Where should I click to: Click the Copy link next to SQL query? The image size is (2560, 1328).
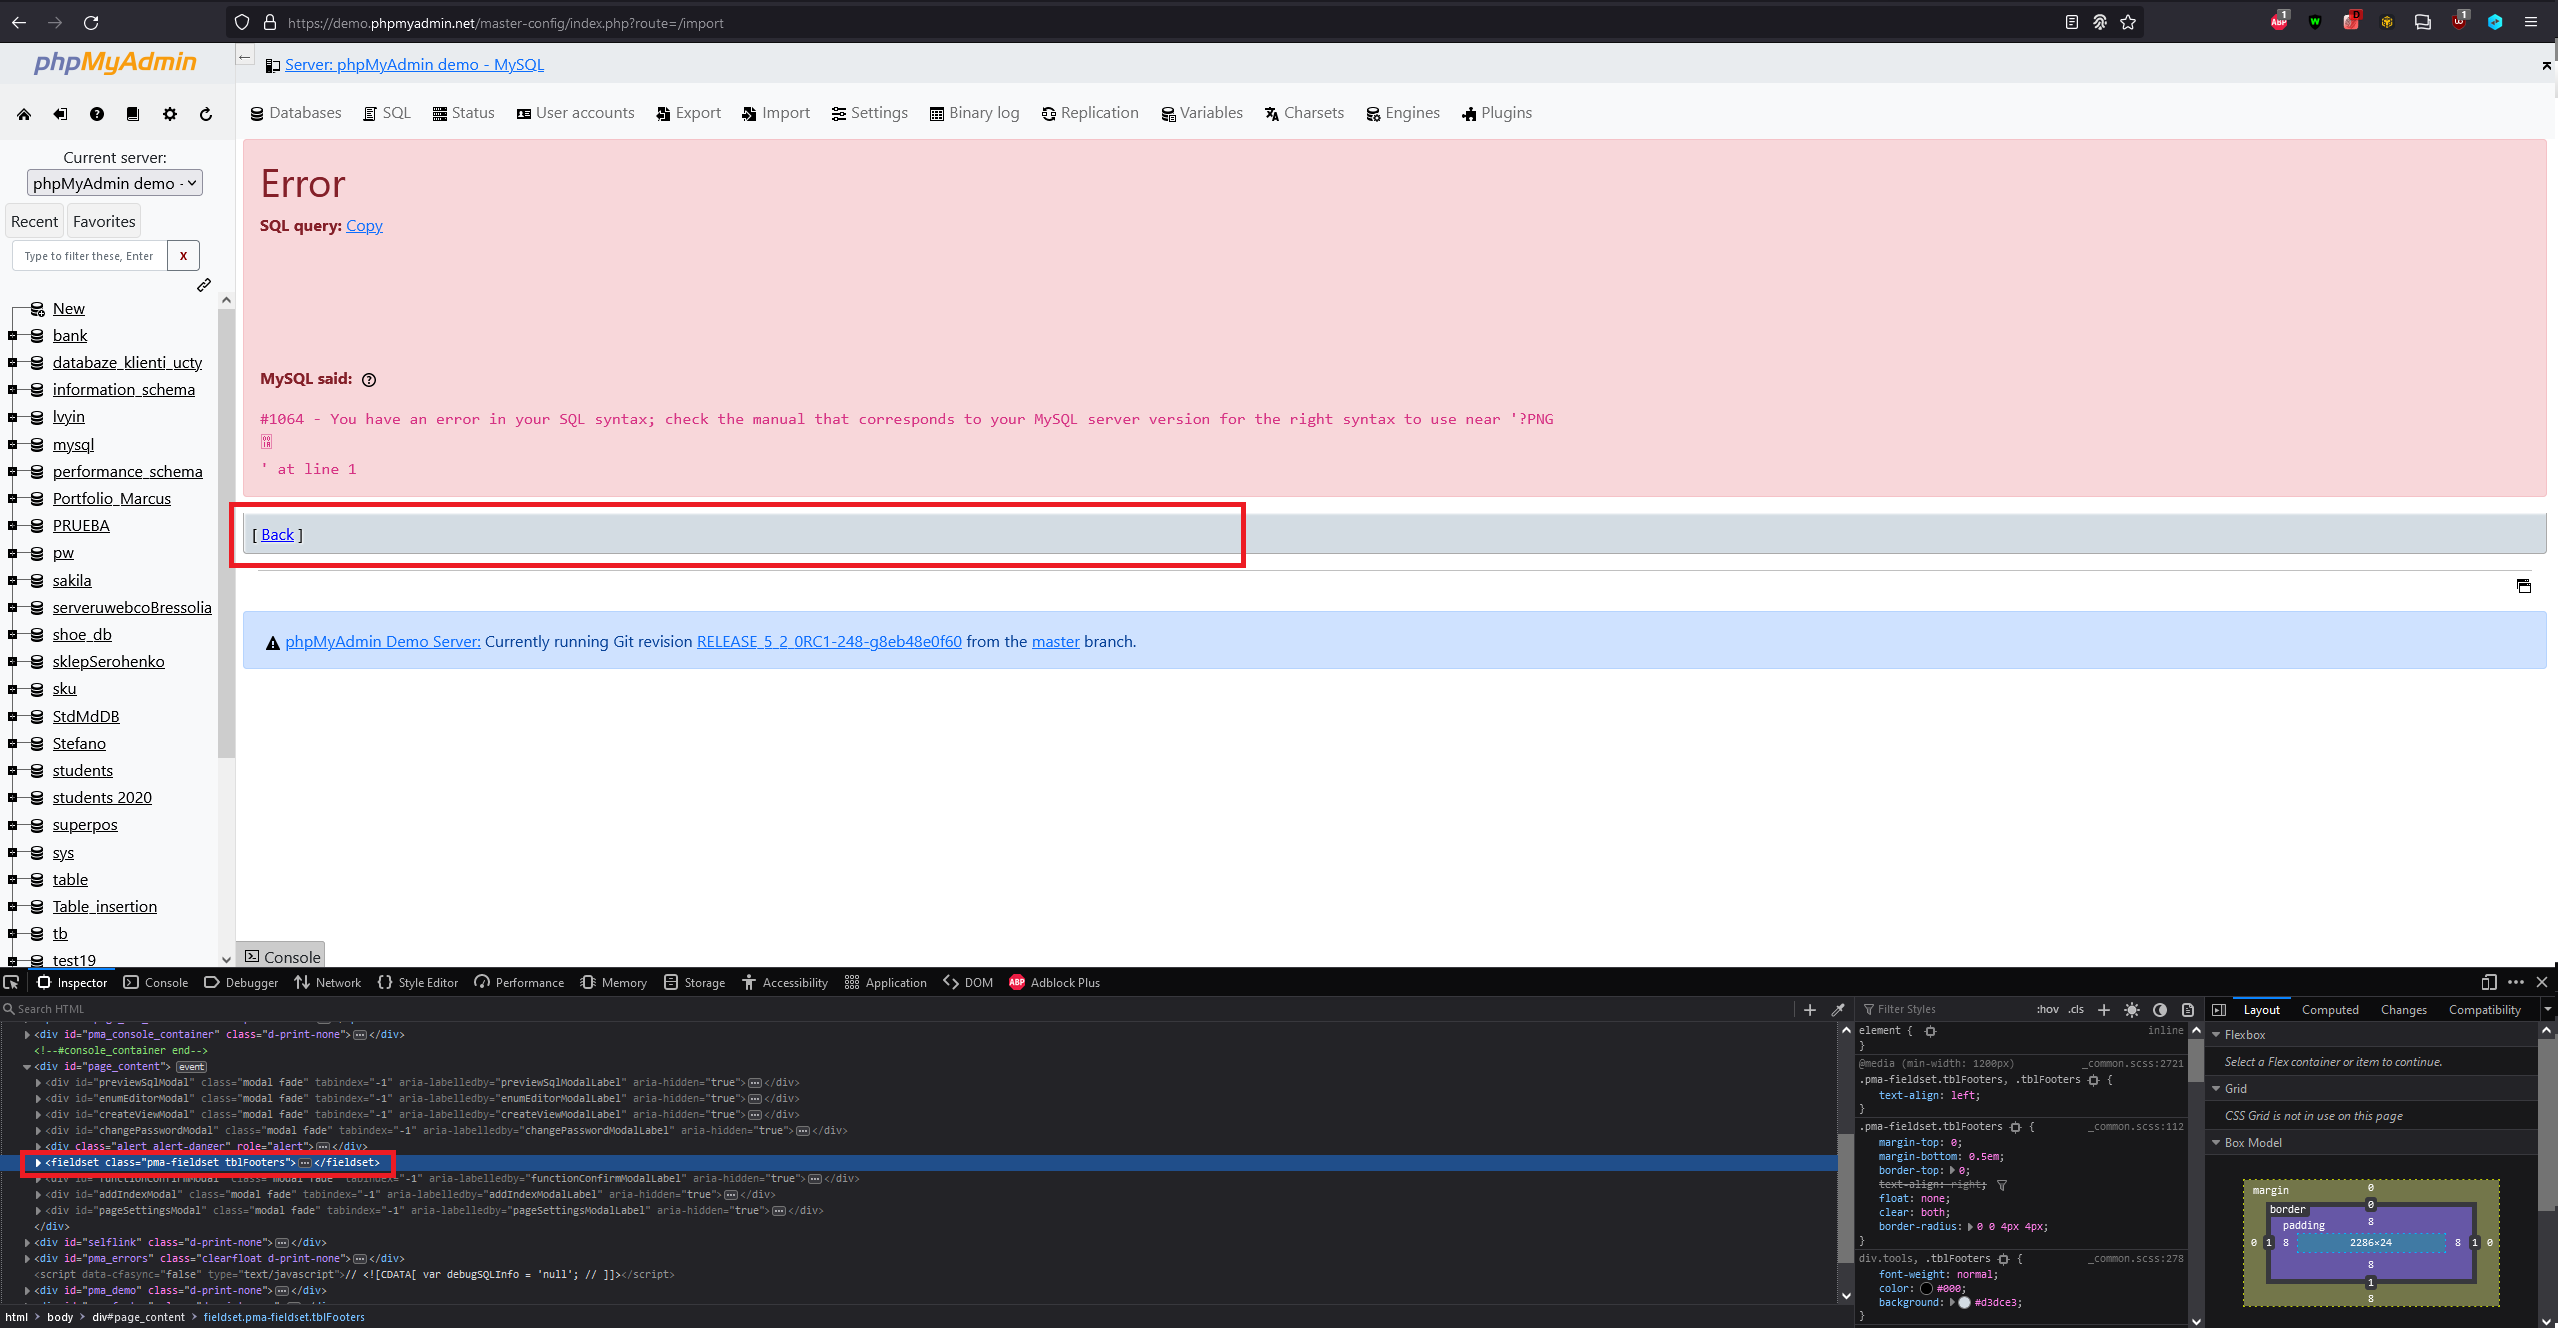coord(363,226)
